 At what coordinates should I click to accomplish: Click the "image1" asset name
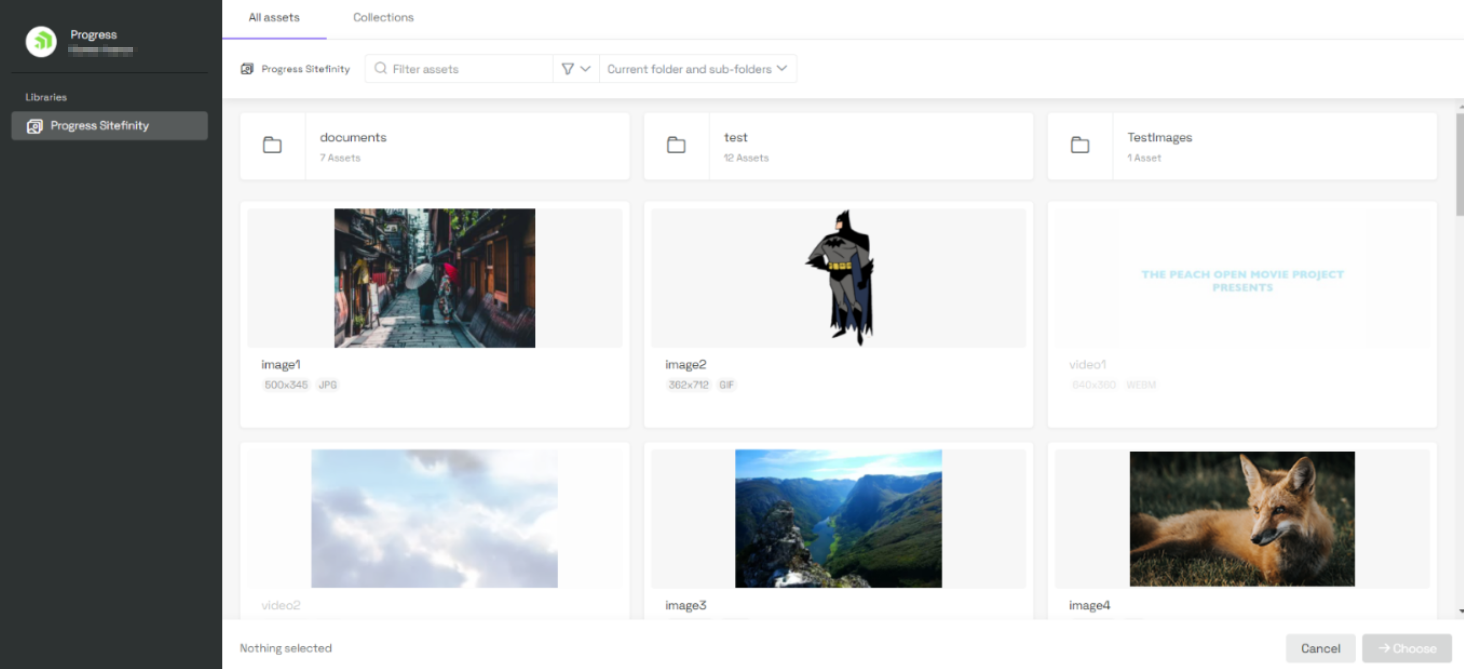click(281, 365)
